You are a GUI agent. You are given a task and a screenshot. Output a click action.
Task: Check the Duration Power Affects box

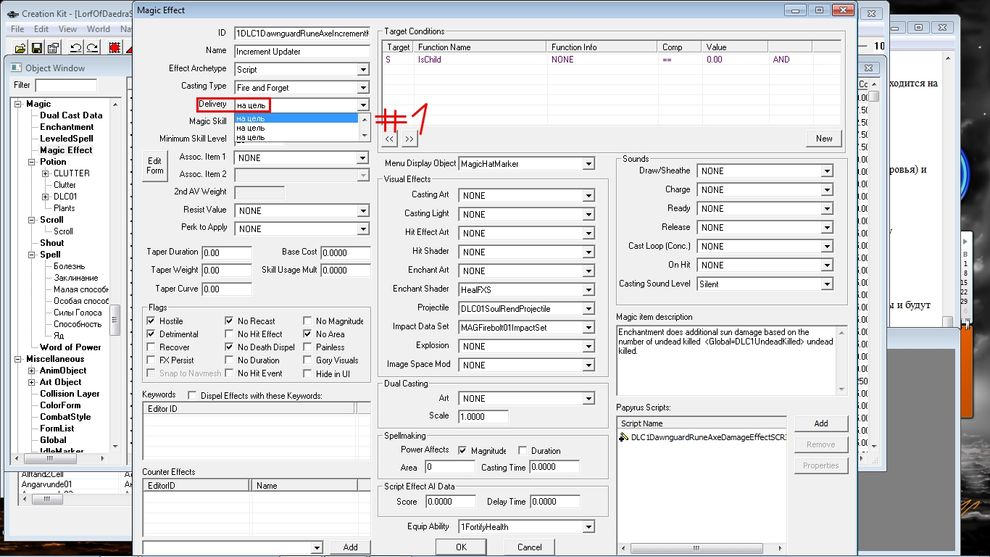click(x=523, y=451)
